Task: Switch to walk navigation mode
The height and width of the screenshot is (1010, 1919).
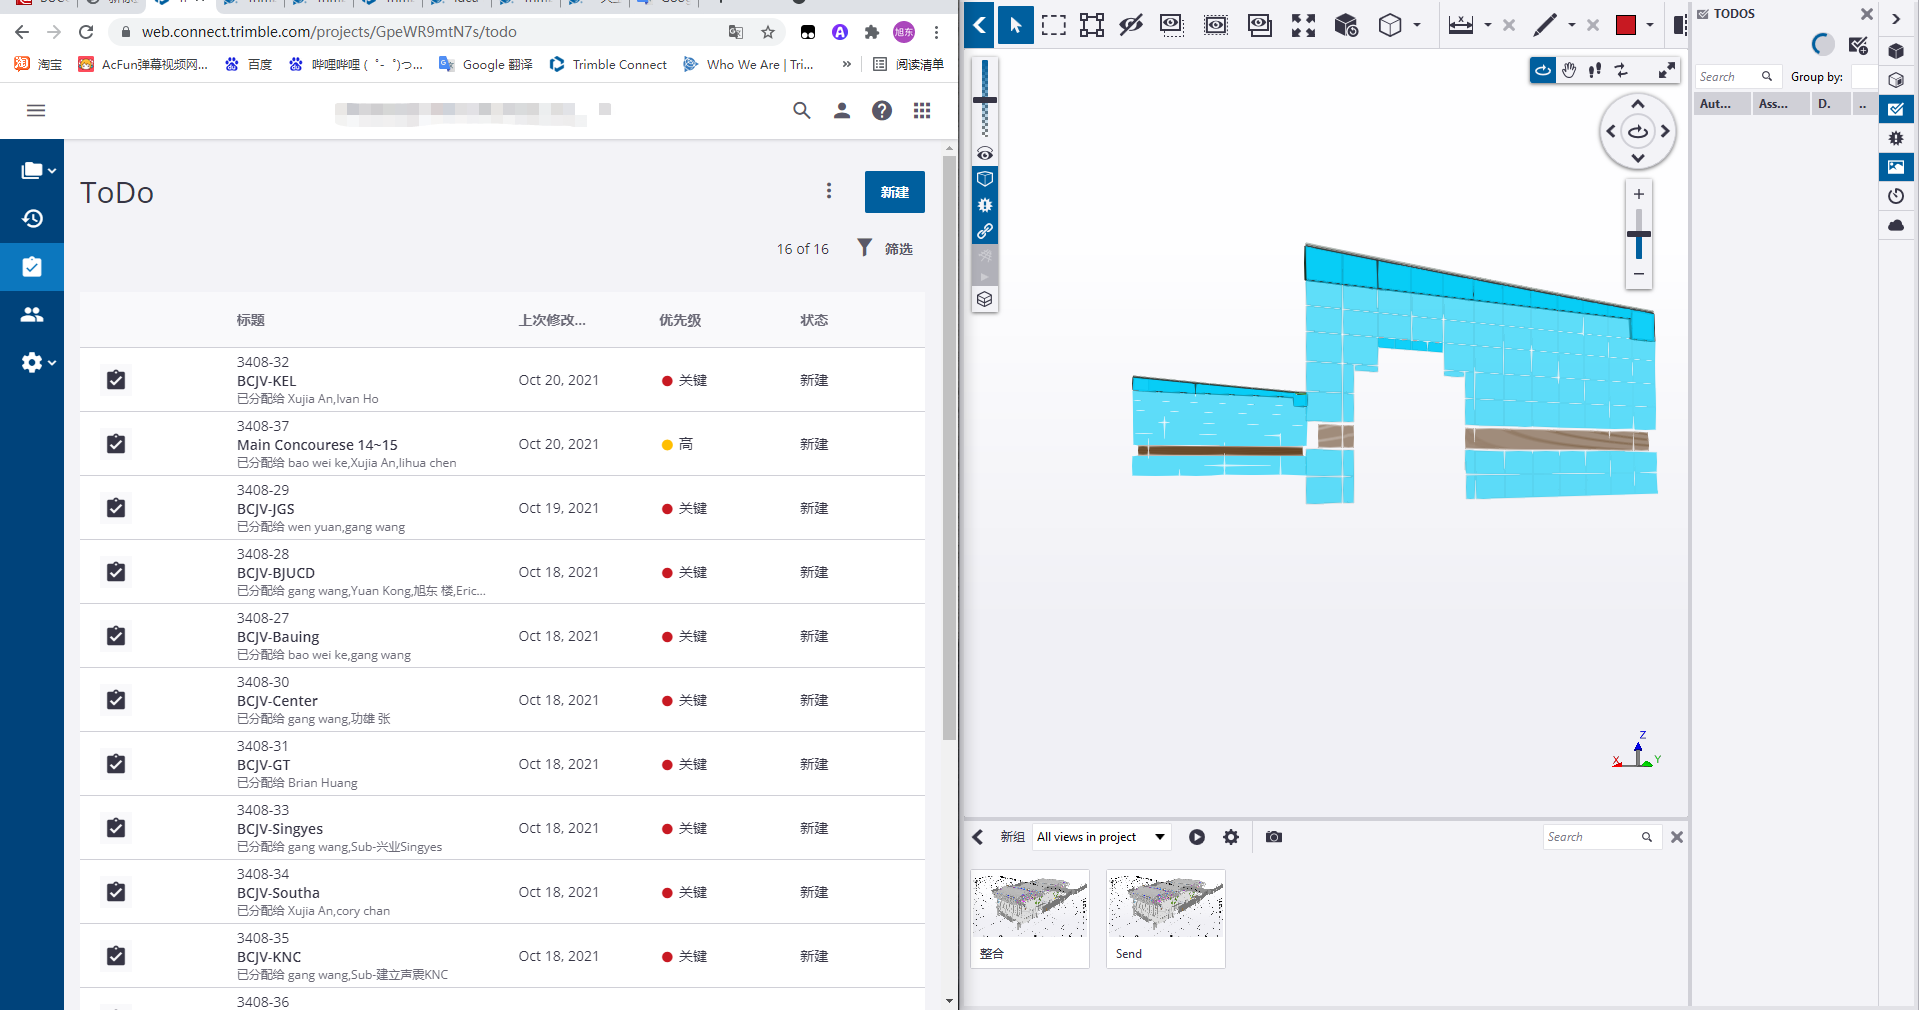Action: (1594, 70)
